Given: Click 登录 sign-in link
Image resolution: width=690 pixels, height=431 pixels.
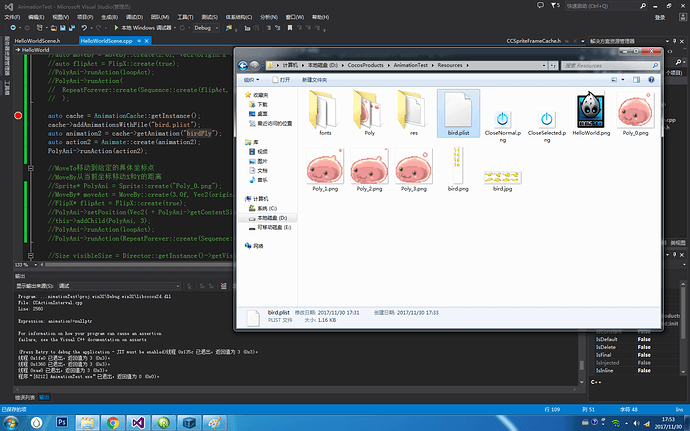Looking at the screenshot, I should (660, 17).
